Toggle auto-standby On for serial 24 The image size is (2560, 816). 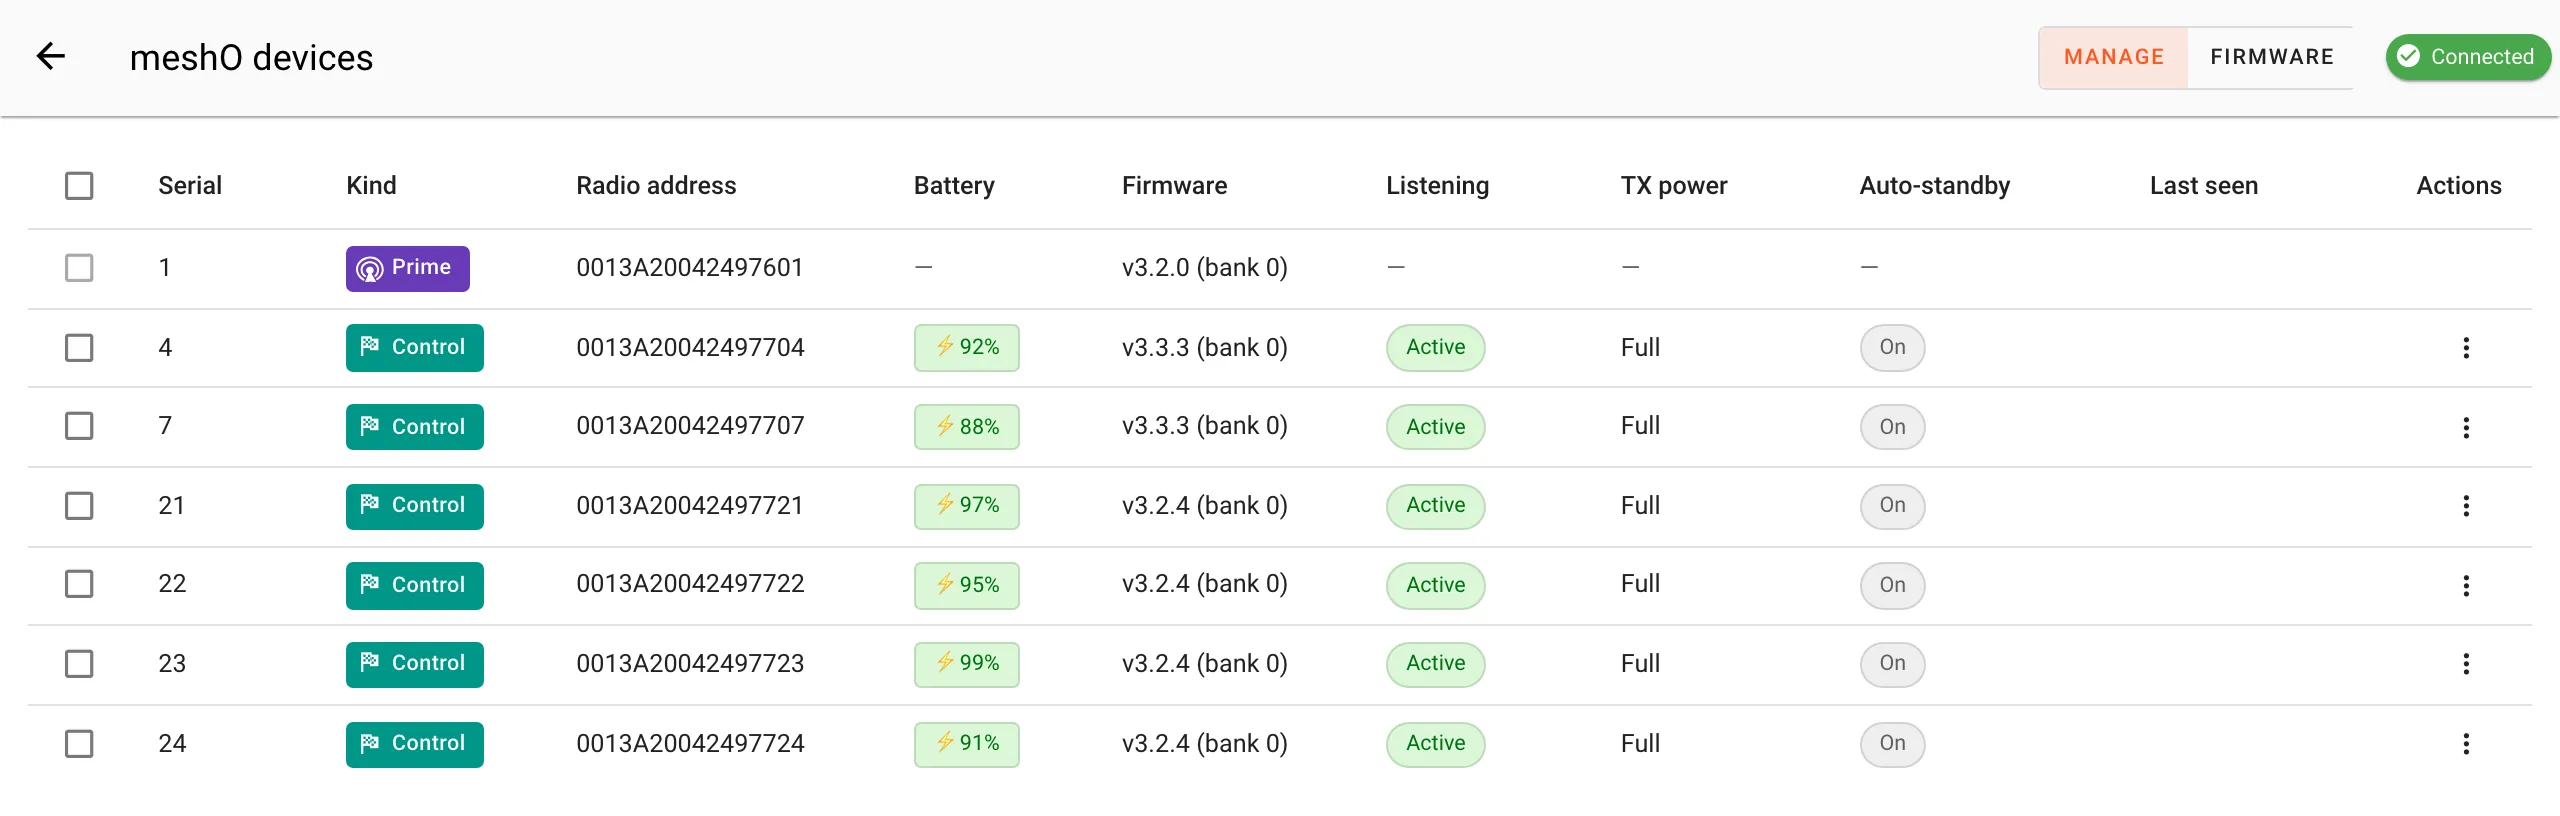[1892, 744]
